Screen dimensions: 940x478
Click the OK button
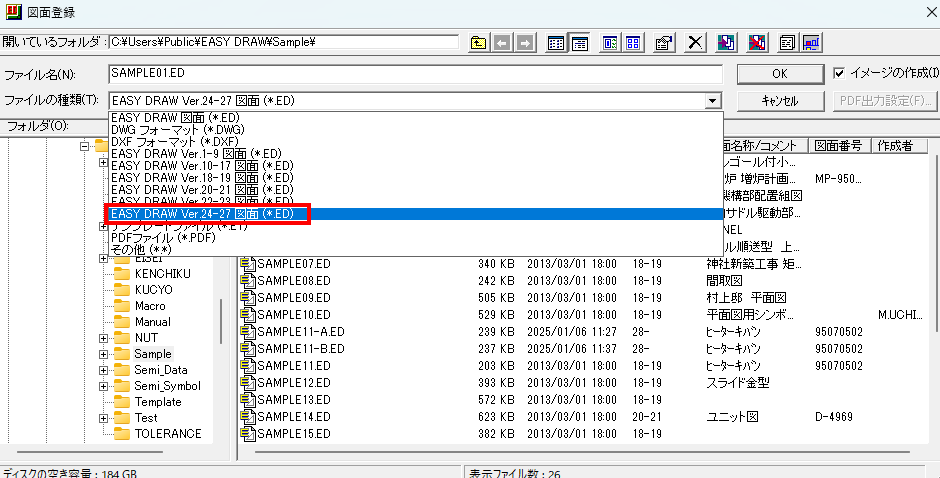779,73
